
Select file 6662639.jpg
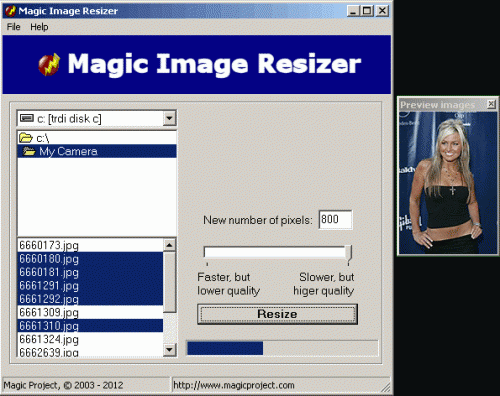pyautogui.click(x=90, y=352)
